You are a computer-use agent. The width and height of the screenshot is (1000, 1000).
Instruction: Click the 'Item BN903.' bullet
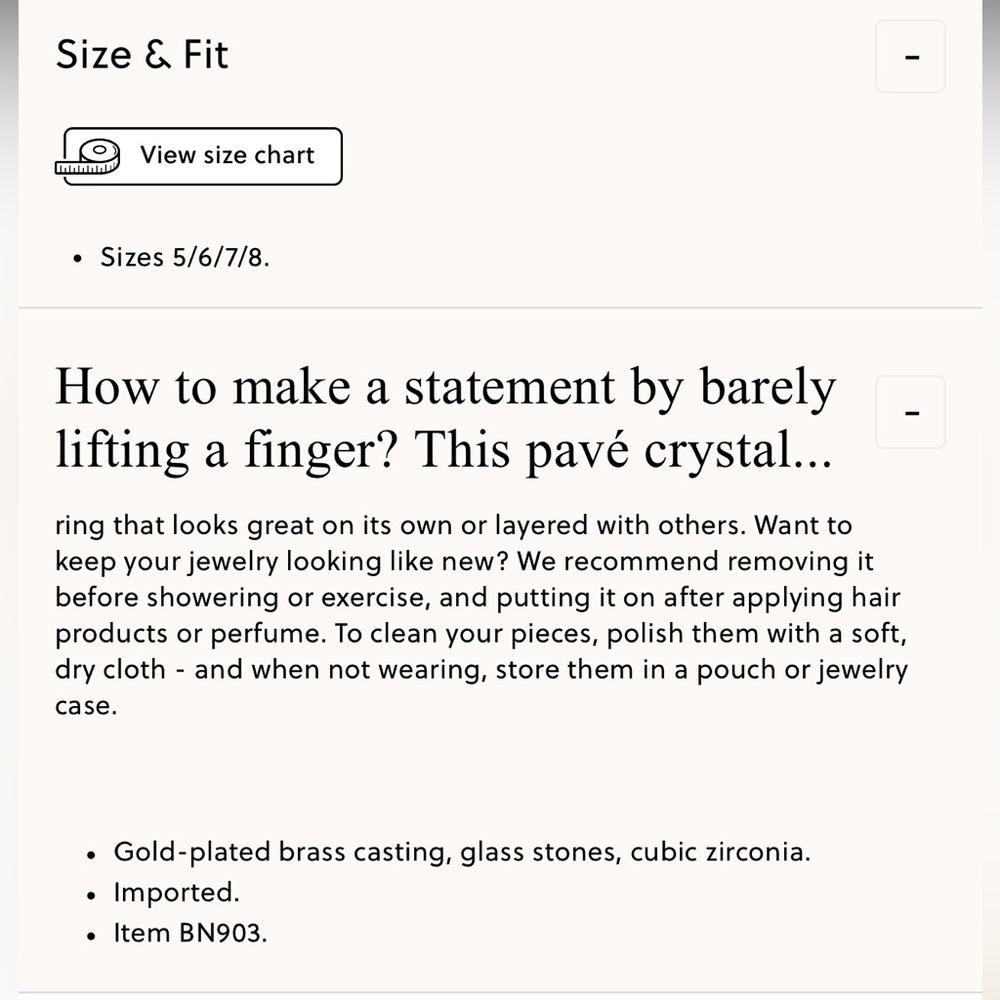click(190, 933)
